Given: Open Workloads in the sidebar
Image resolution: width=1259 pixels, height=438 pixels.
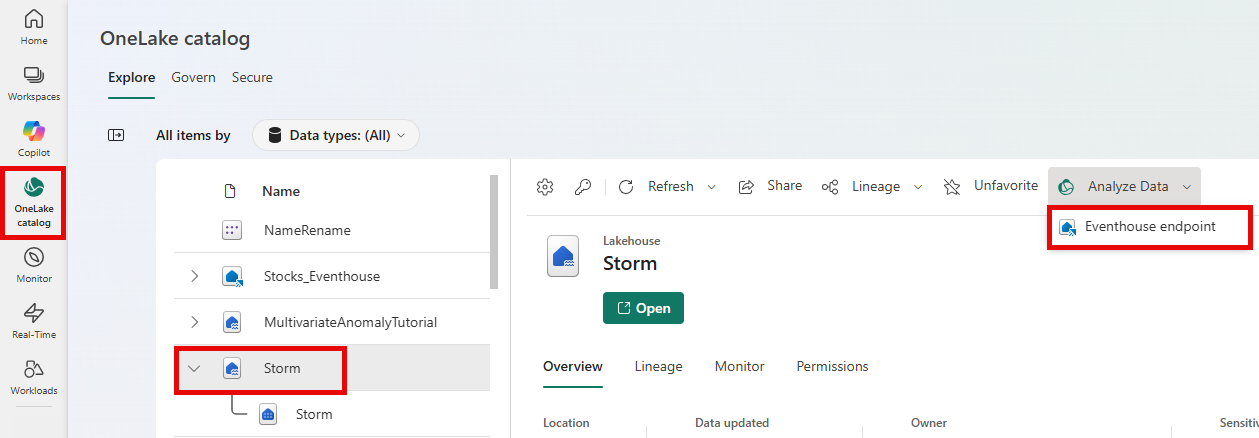Looking at the screenshot, I should [x=33, y=377].
